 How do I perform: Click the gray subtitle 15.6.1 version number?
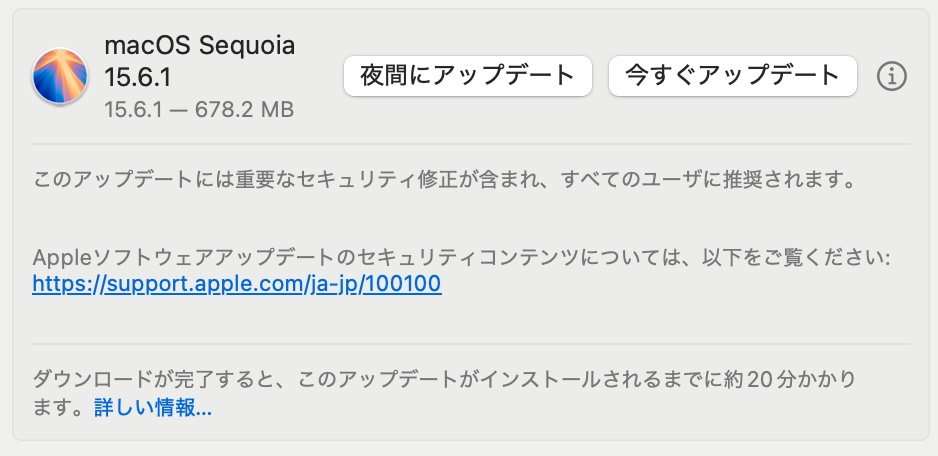133,110
